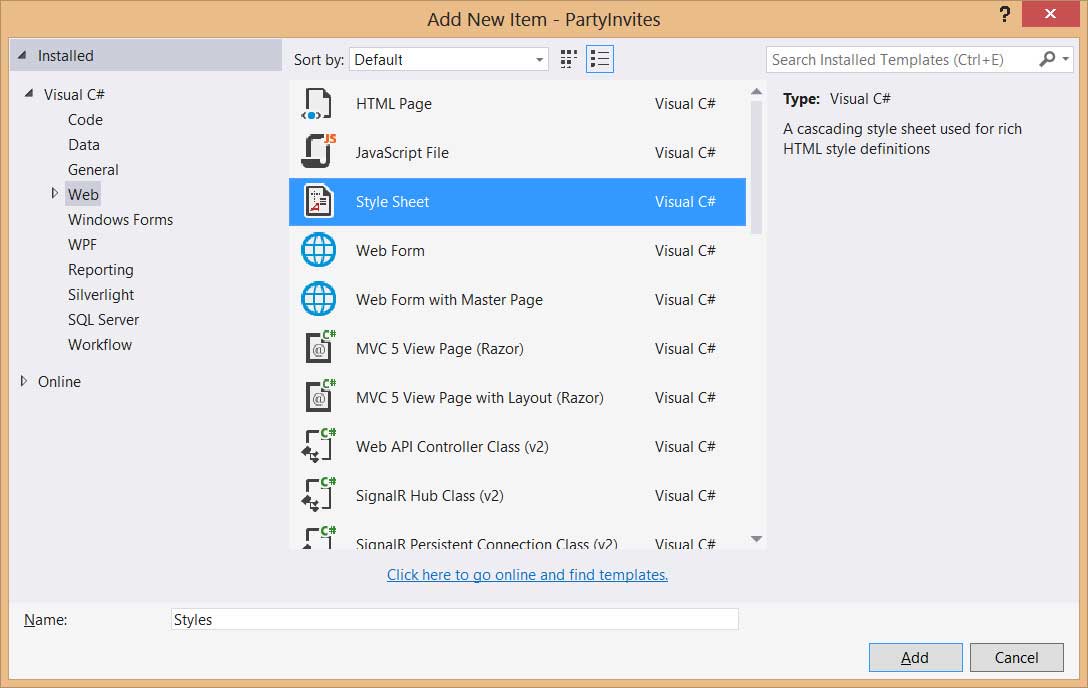This screenshot has height=688, width=1088.
Task: Choose MVC 5 View Page with Layout icon
Action: [x=320, y=397]
